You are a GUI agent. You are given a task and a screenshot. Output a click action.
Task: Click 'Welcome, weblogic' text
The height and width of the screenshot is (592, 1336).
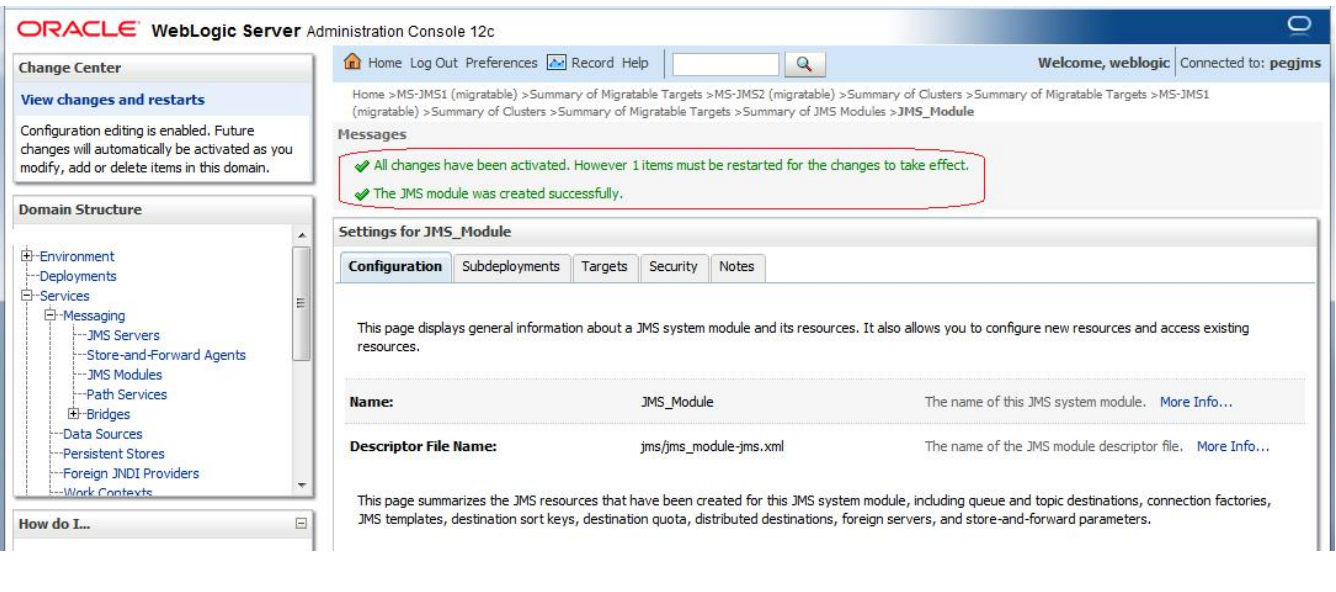point(1103,63)
